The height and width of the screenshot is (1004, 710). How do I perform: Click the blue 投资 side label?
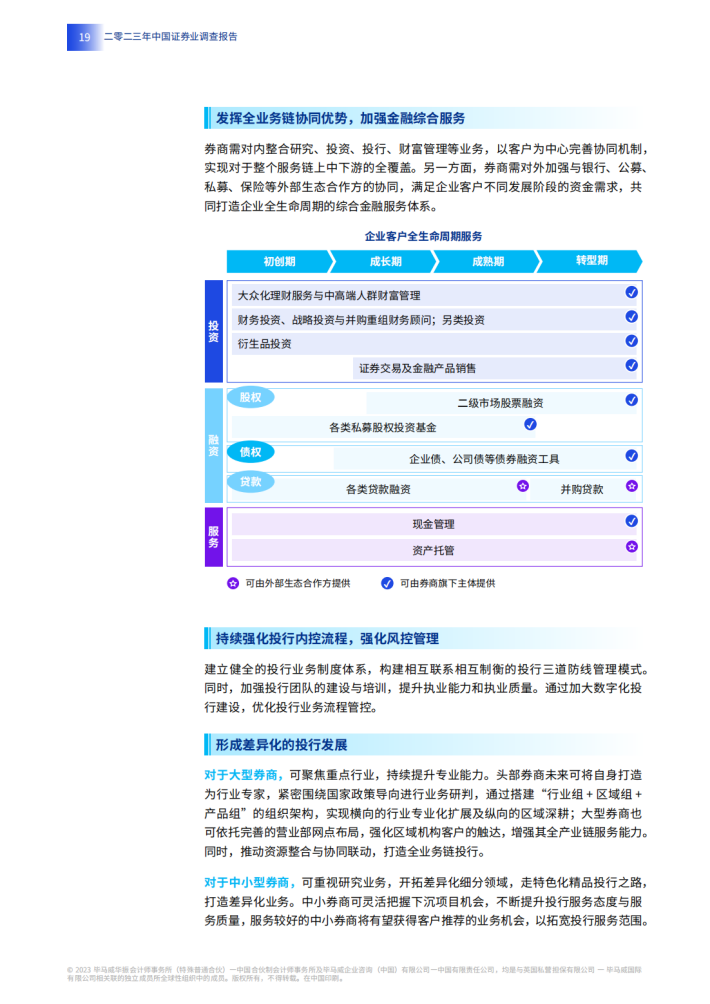pyautogui.click(x=214, y=331)
